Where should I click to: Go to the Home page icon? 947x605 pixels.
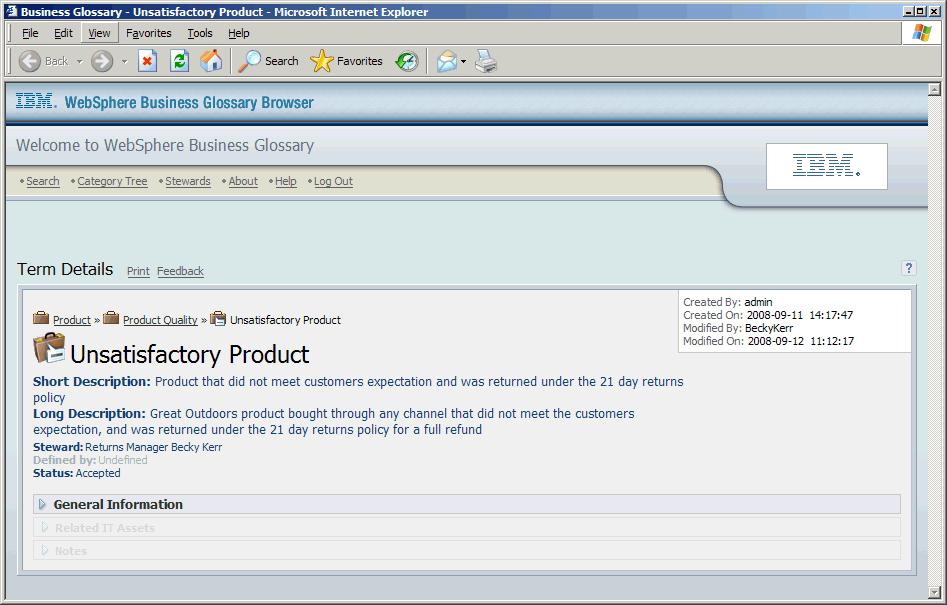[211, 61]
